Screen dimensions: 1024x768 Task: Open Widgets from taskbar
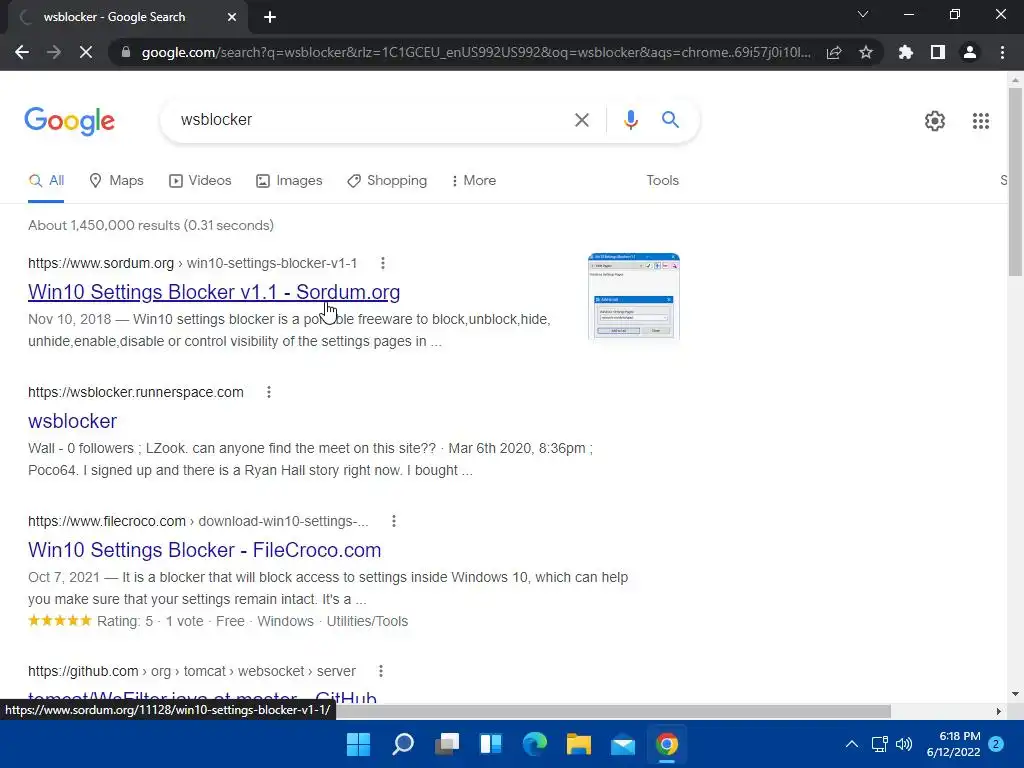pos(491,744)
